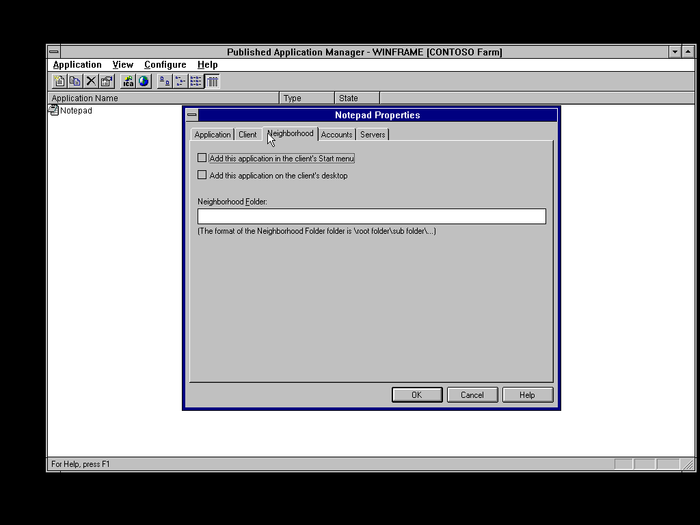700x525 pixels.
Task: Click the Copy application toolbar icon
Action: 75,81
